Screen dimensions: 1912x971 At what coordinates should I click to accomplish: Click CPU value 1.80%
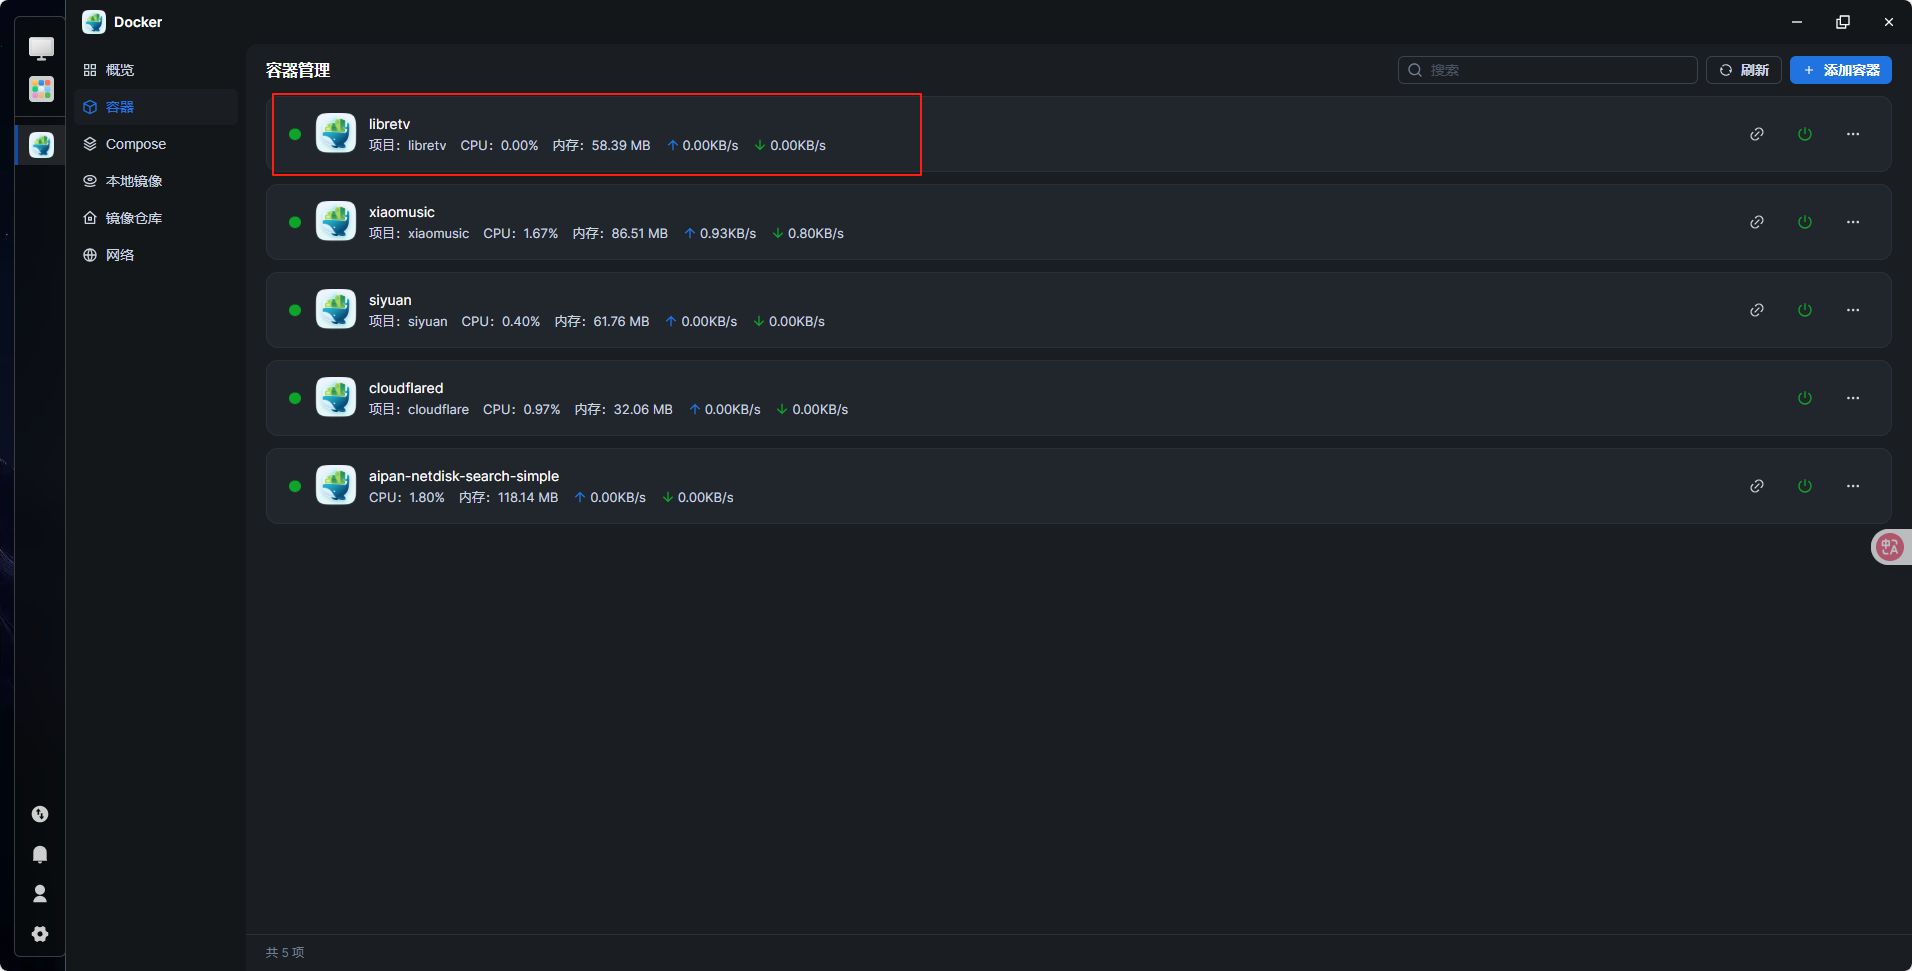point(427,497)
